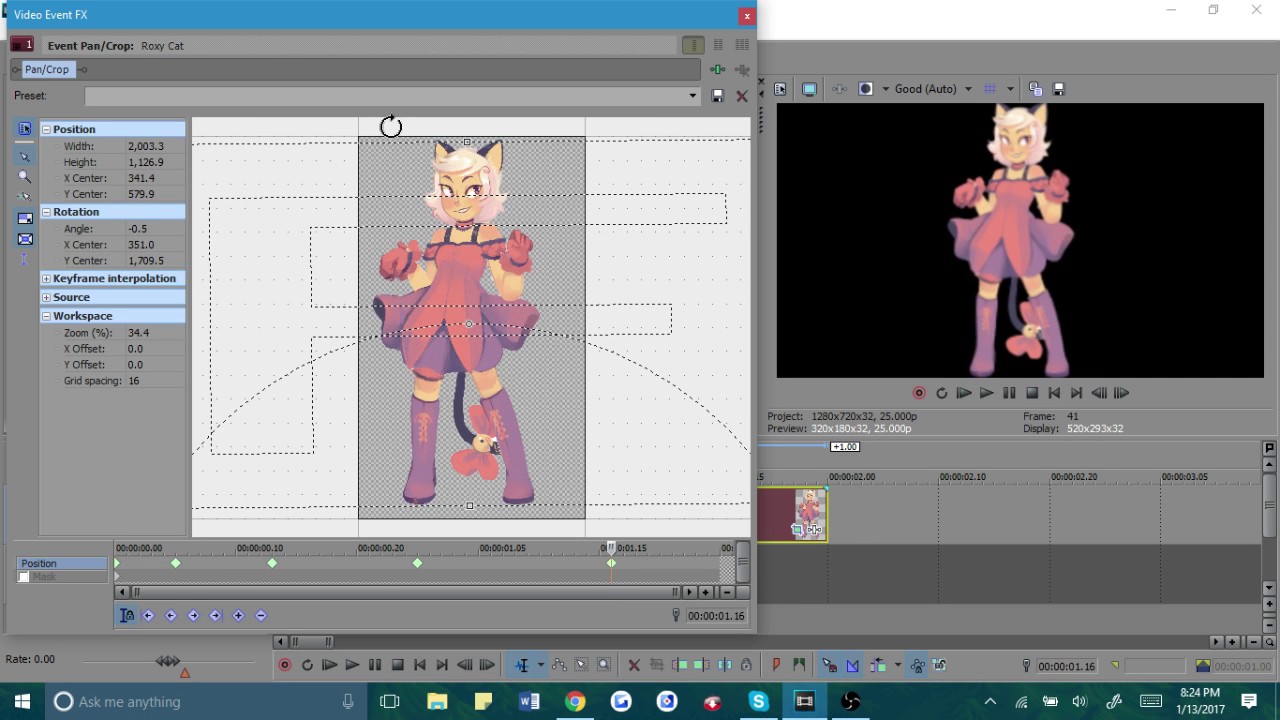The image size is (1280, 720).
Task: Create Keyframe with the plus diamond
Action: [238, 616]
